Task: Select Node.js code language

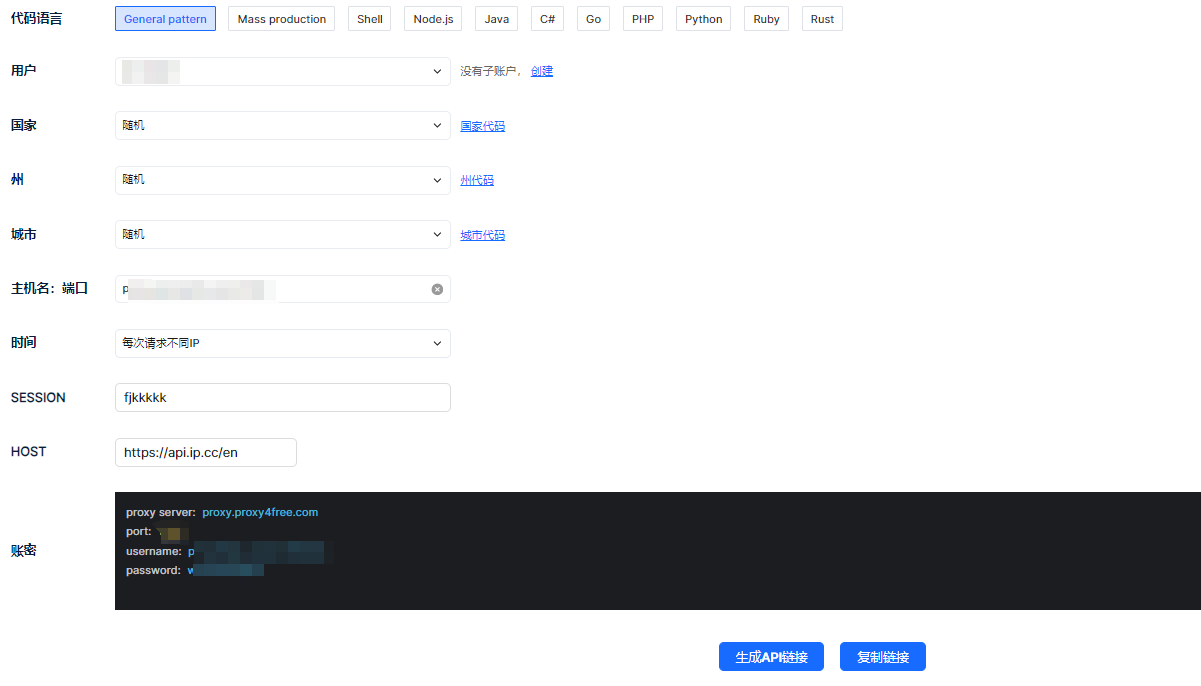Action: [x=433, y=19]
